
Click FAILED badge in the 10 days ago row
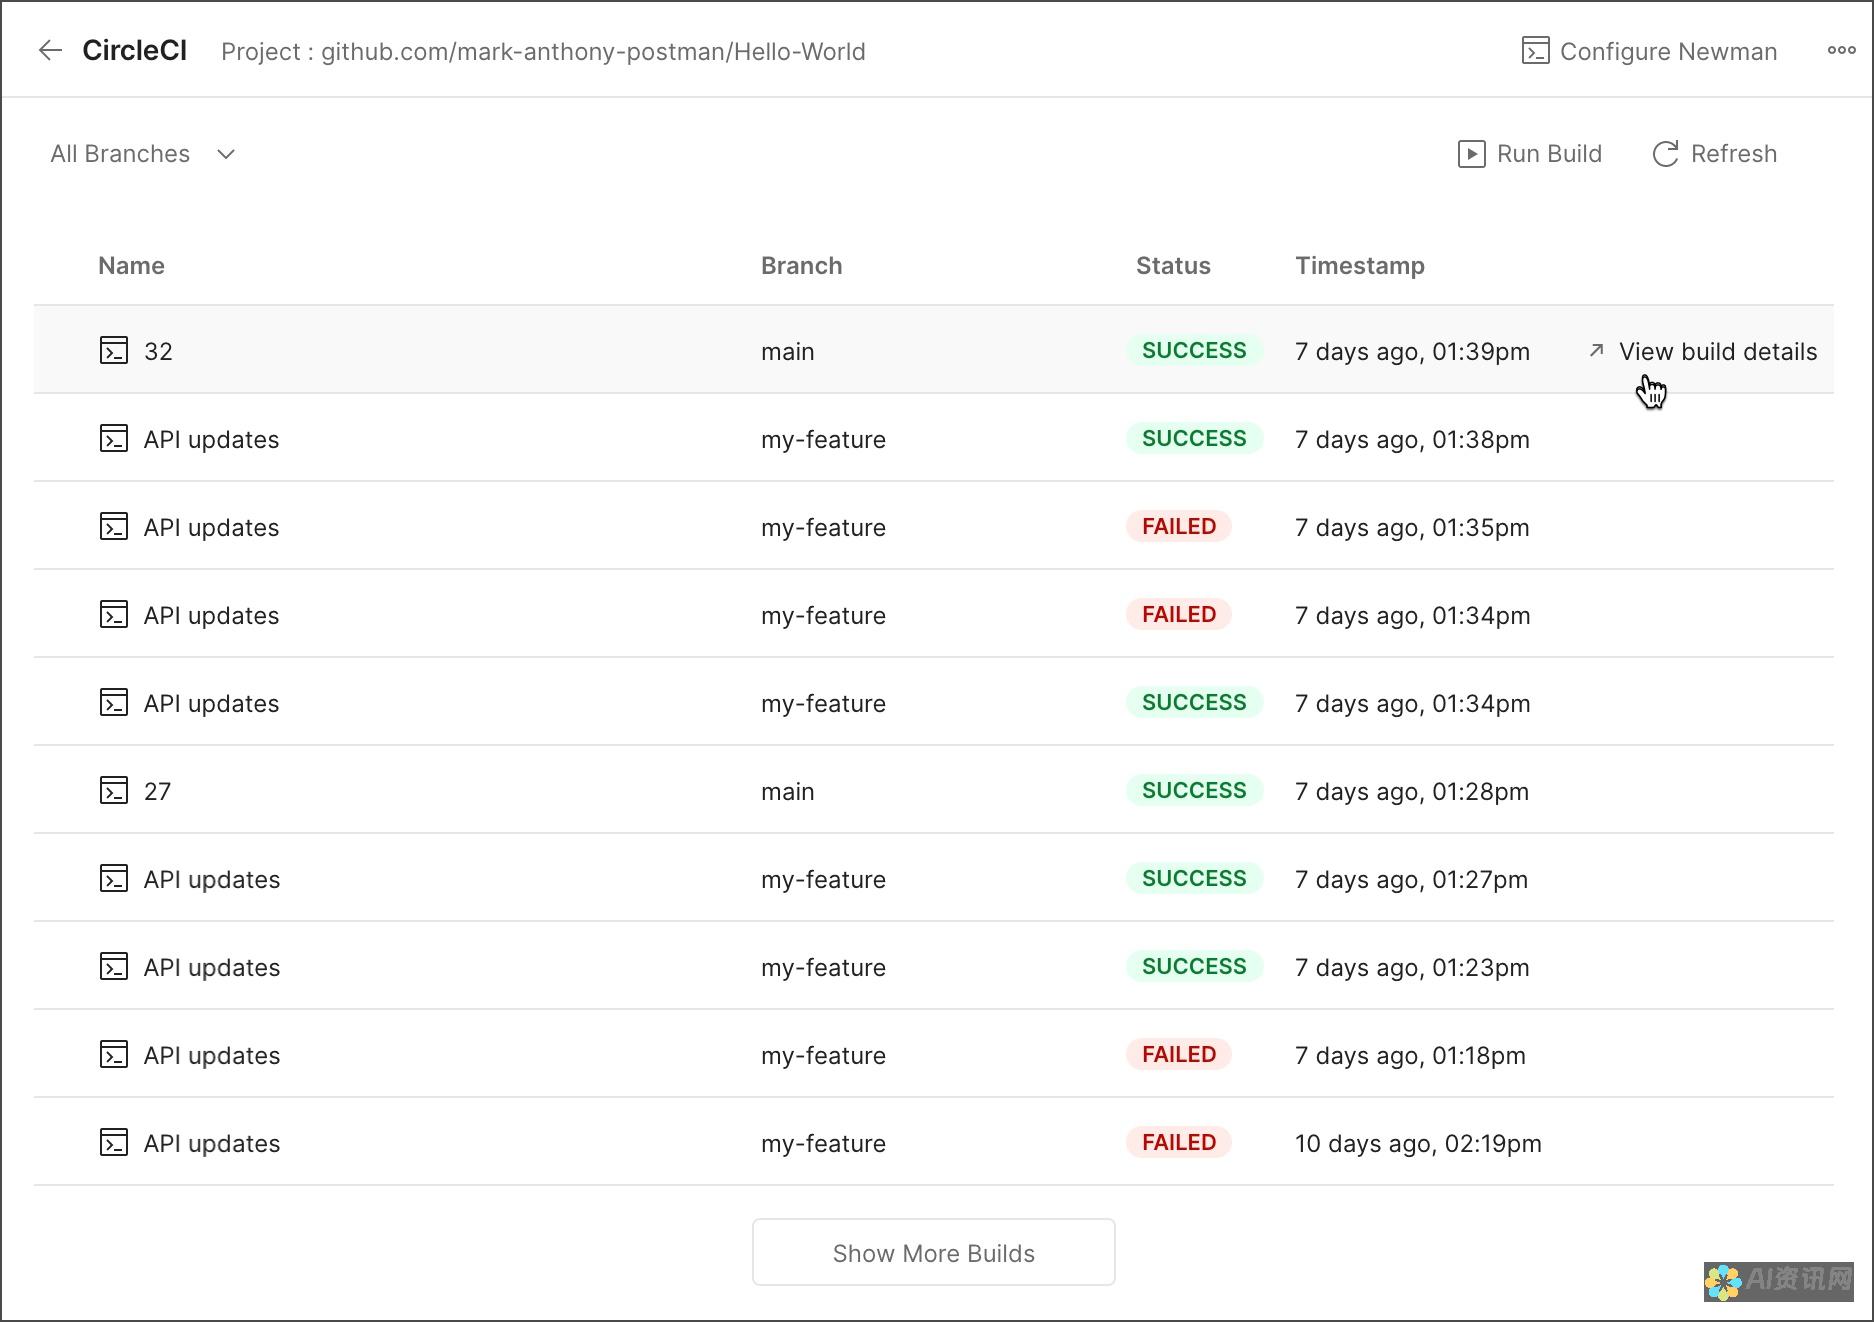click(x=1179, y=1142)
